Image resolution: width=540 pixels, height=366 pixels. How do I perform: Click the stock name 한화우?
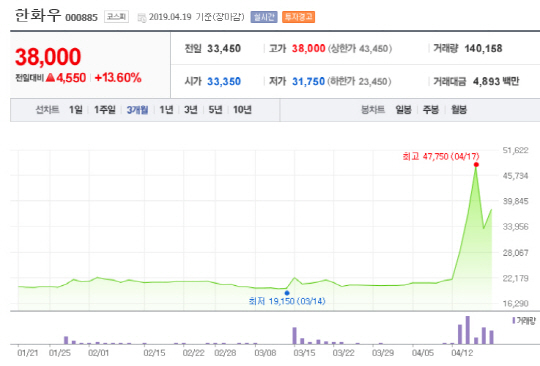point(38,15)
